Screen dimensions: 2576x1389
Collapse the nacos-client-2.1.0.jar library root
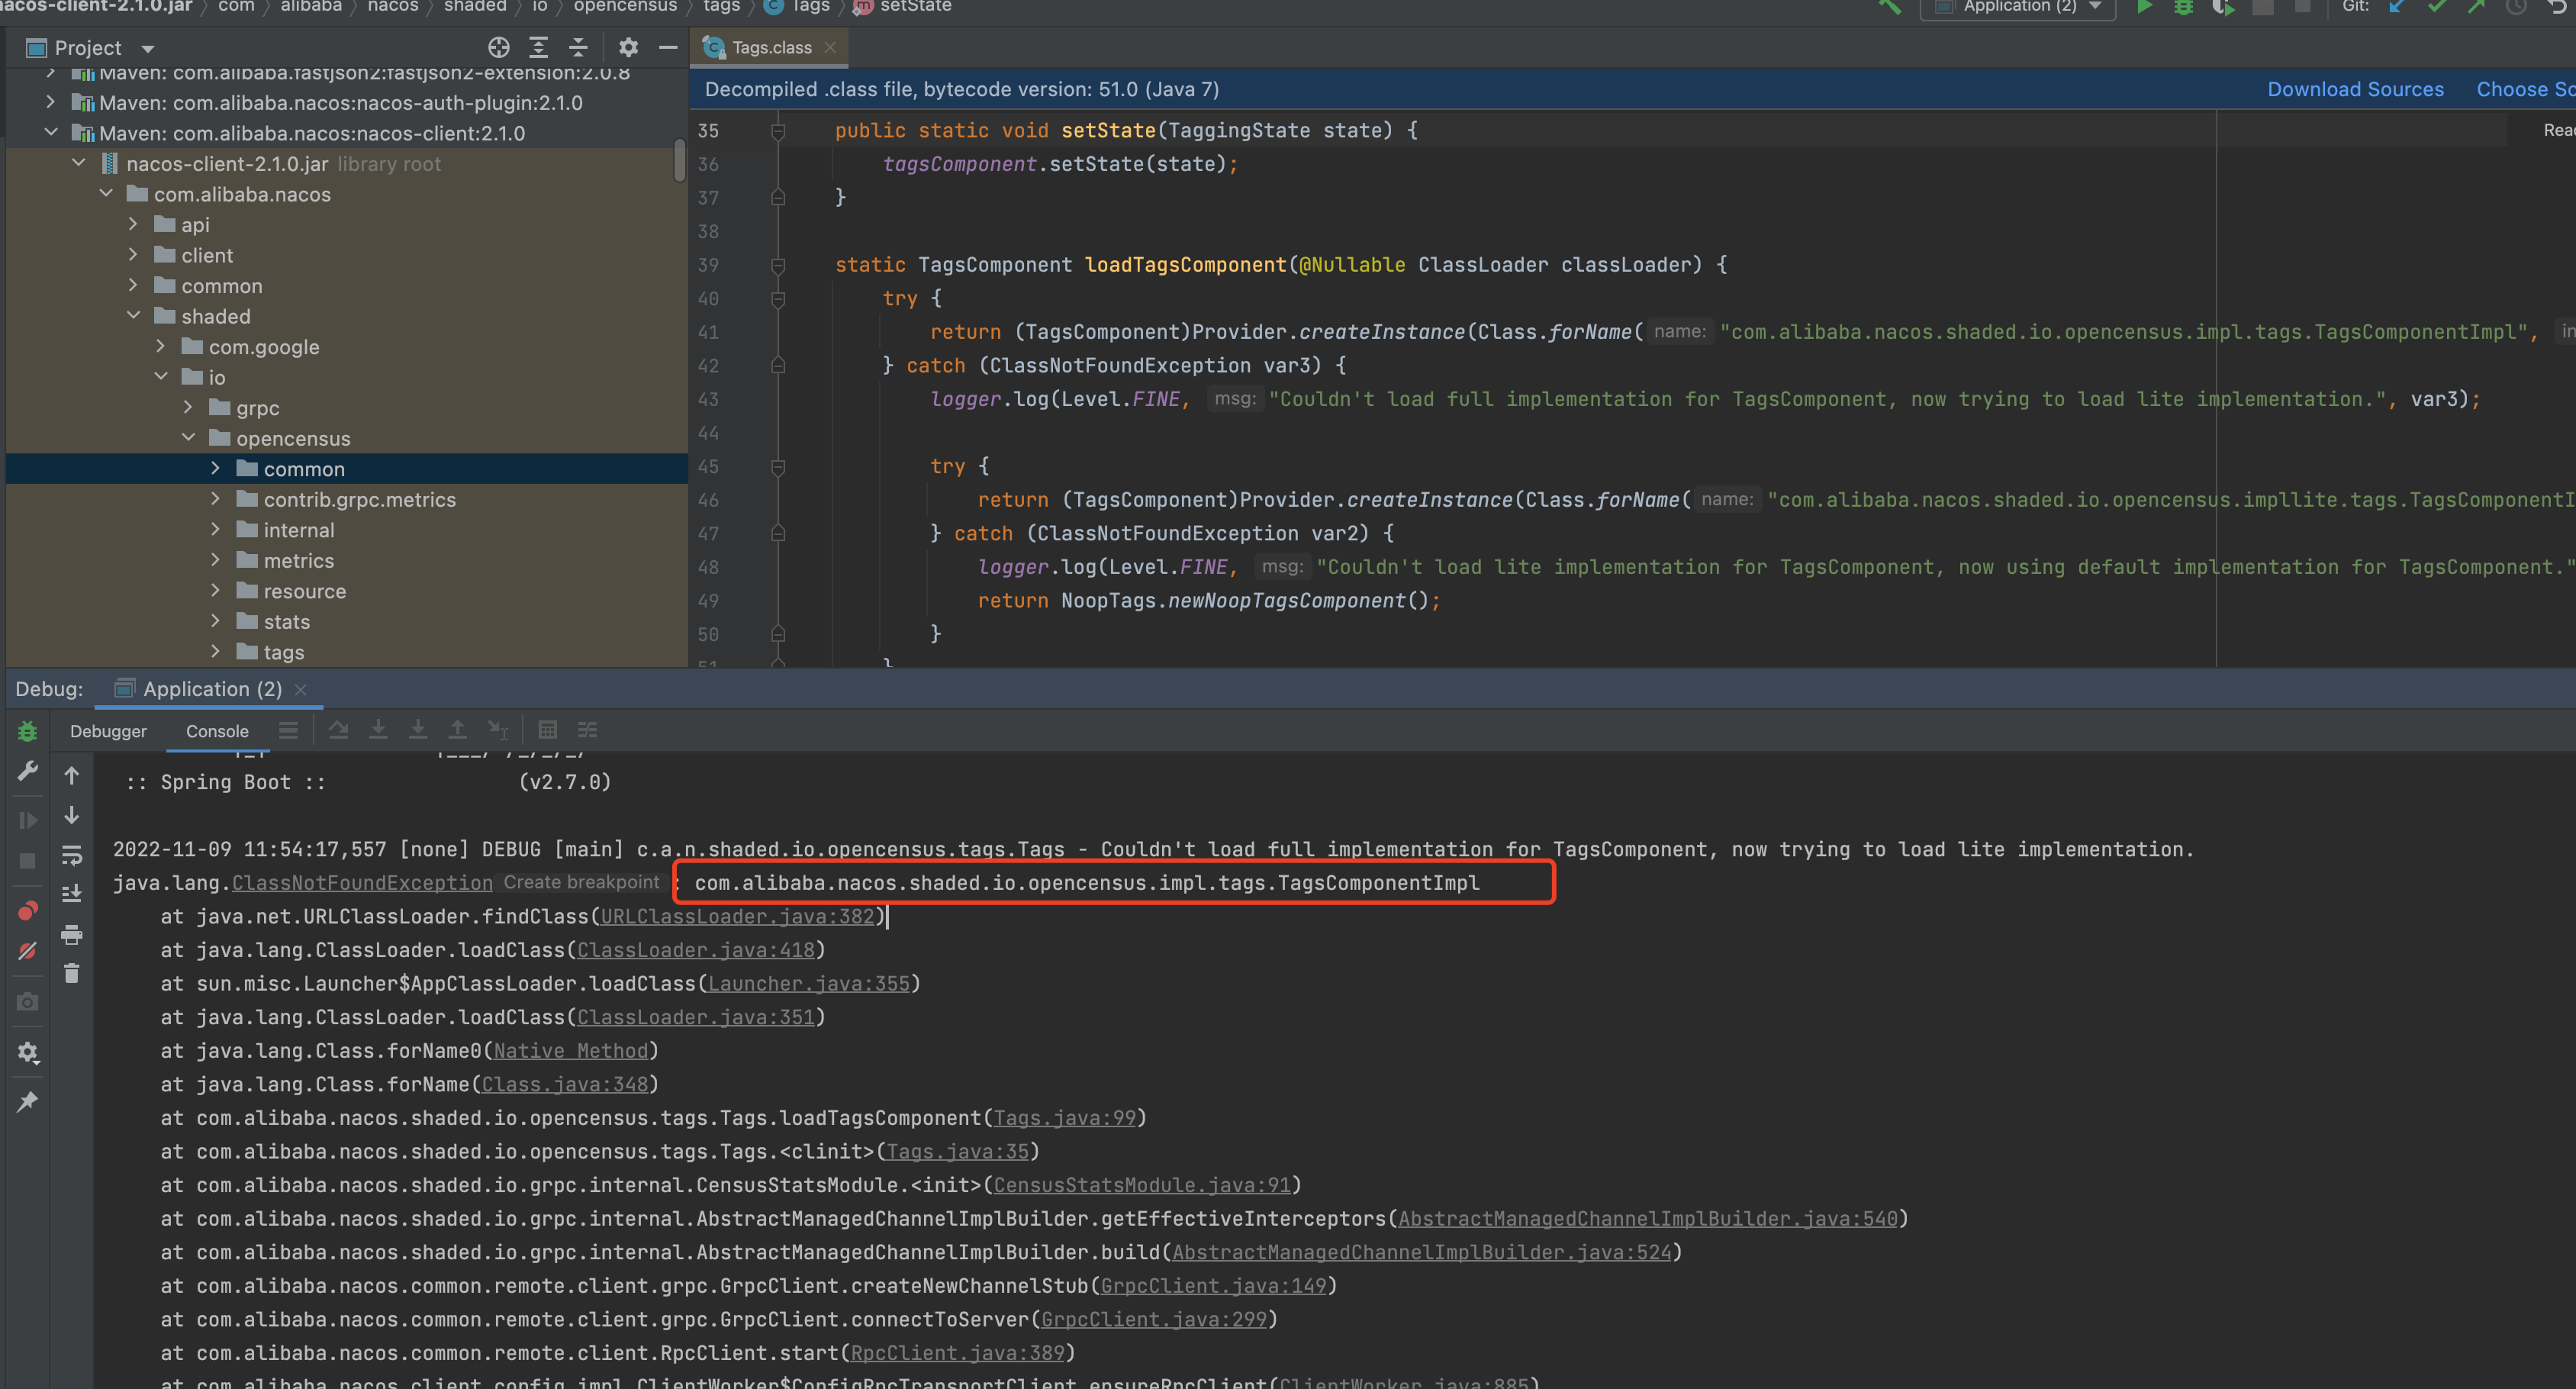(x=79, y=163)
